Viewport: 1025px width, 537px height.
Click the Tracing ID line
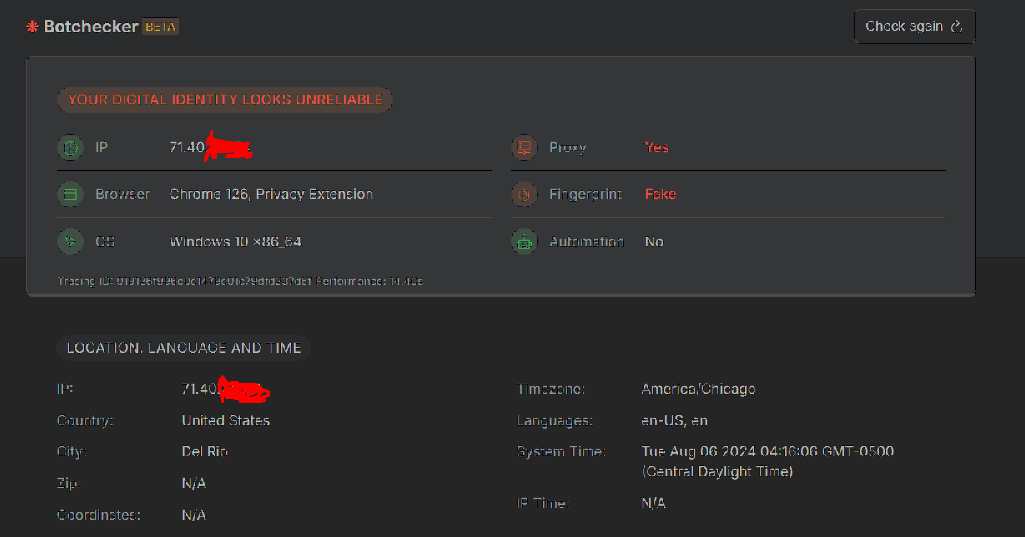[x=240, y=281]
